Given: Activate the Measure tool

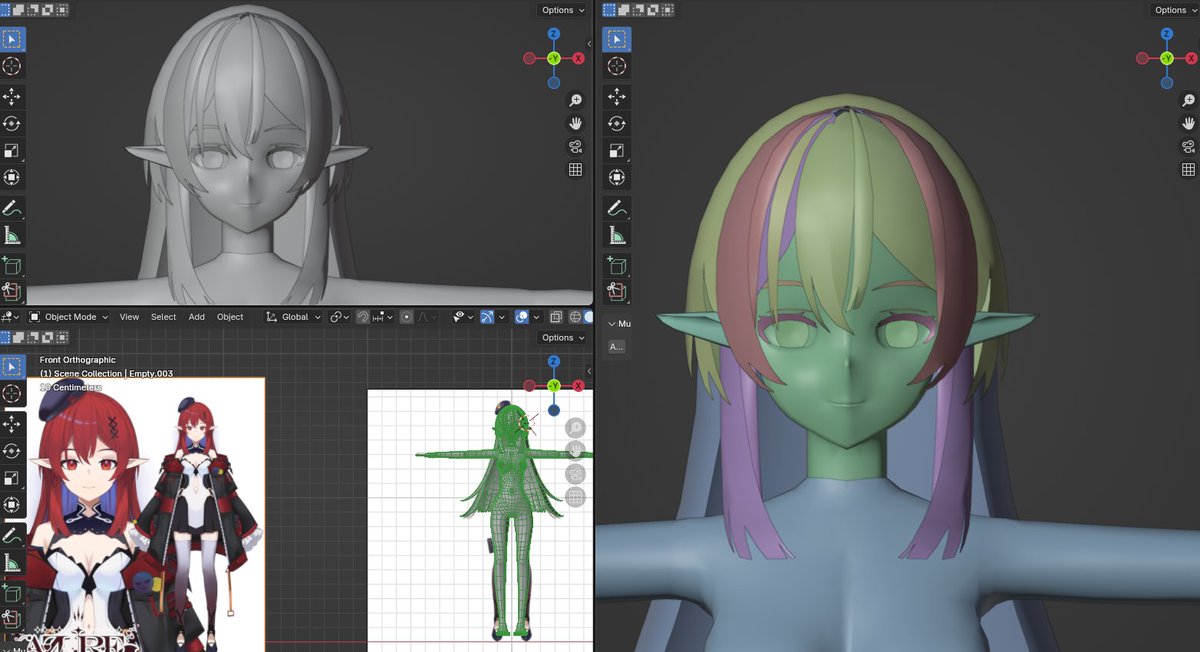Looking at the screenshot, I should (x=12, y=234).
